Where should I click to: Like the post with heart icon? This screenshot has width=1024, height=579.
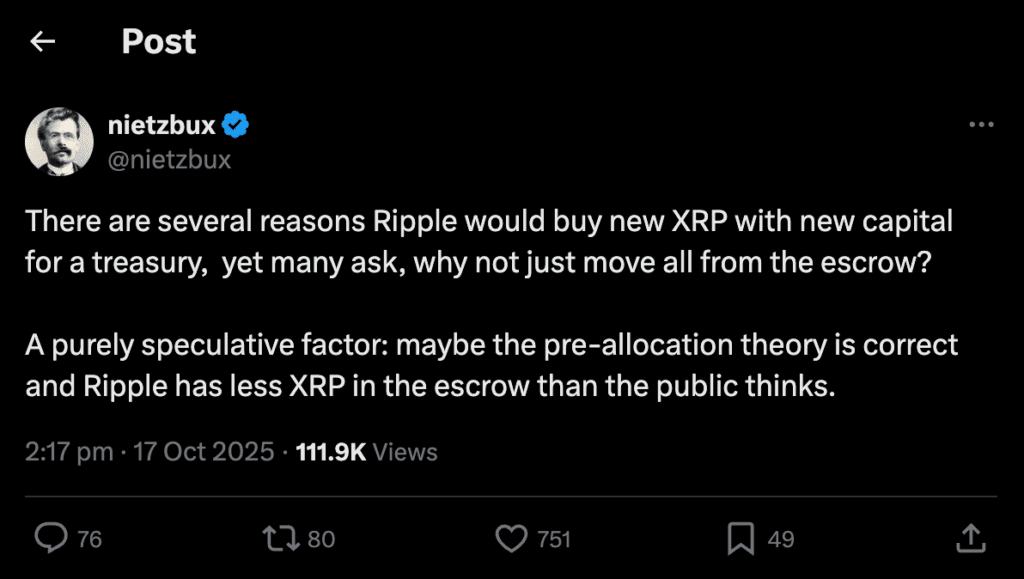(x=511, y=539)
